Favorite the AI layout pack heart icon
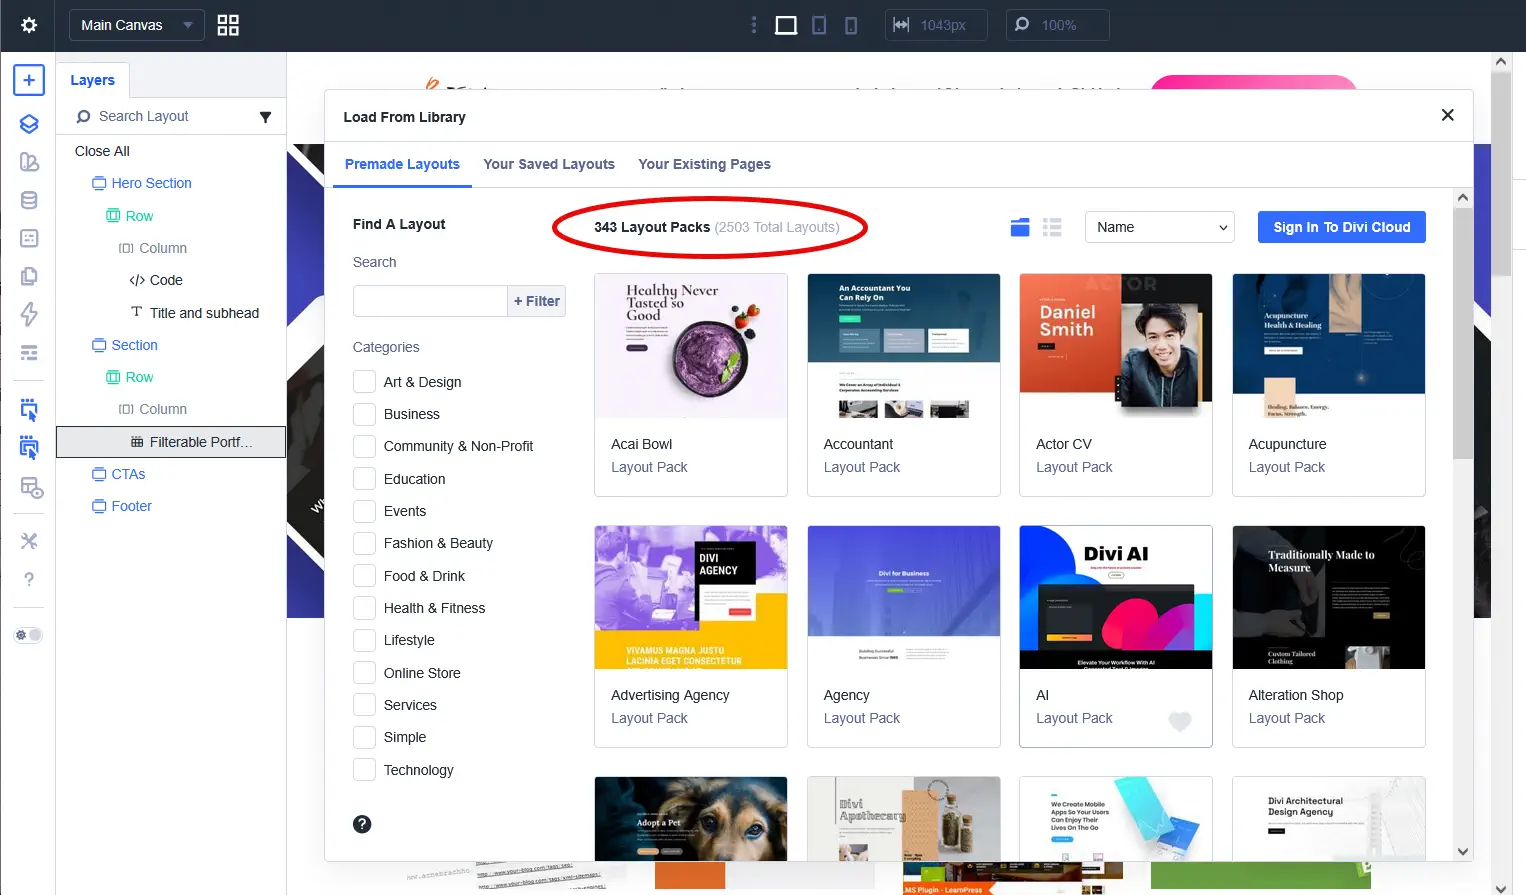This screenshot has width=1526, height=895. click(1180, 721)
